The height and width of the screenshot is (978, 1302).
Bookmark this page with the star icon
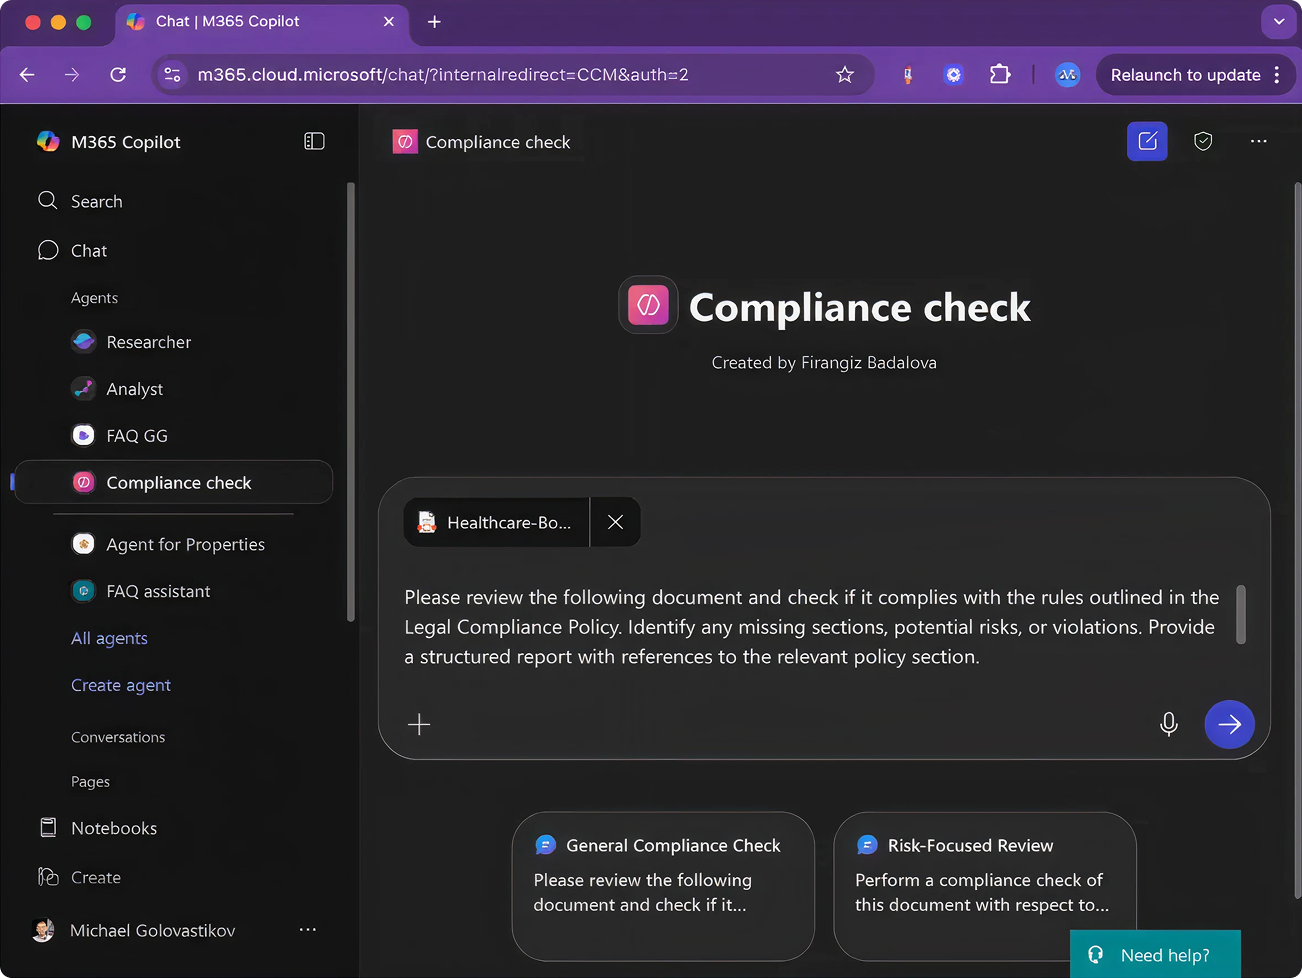[845, 74]
